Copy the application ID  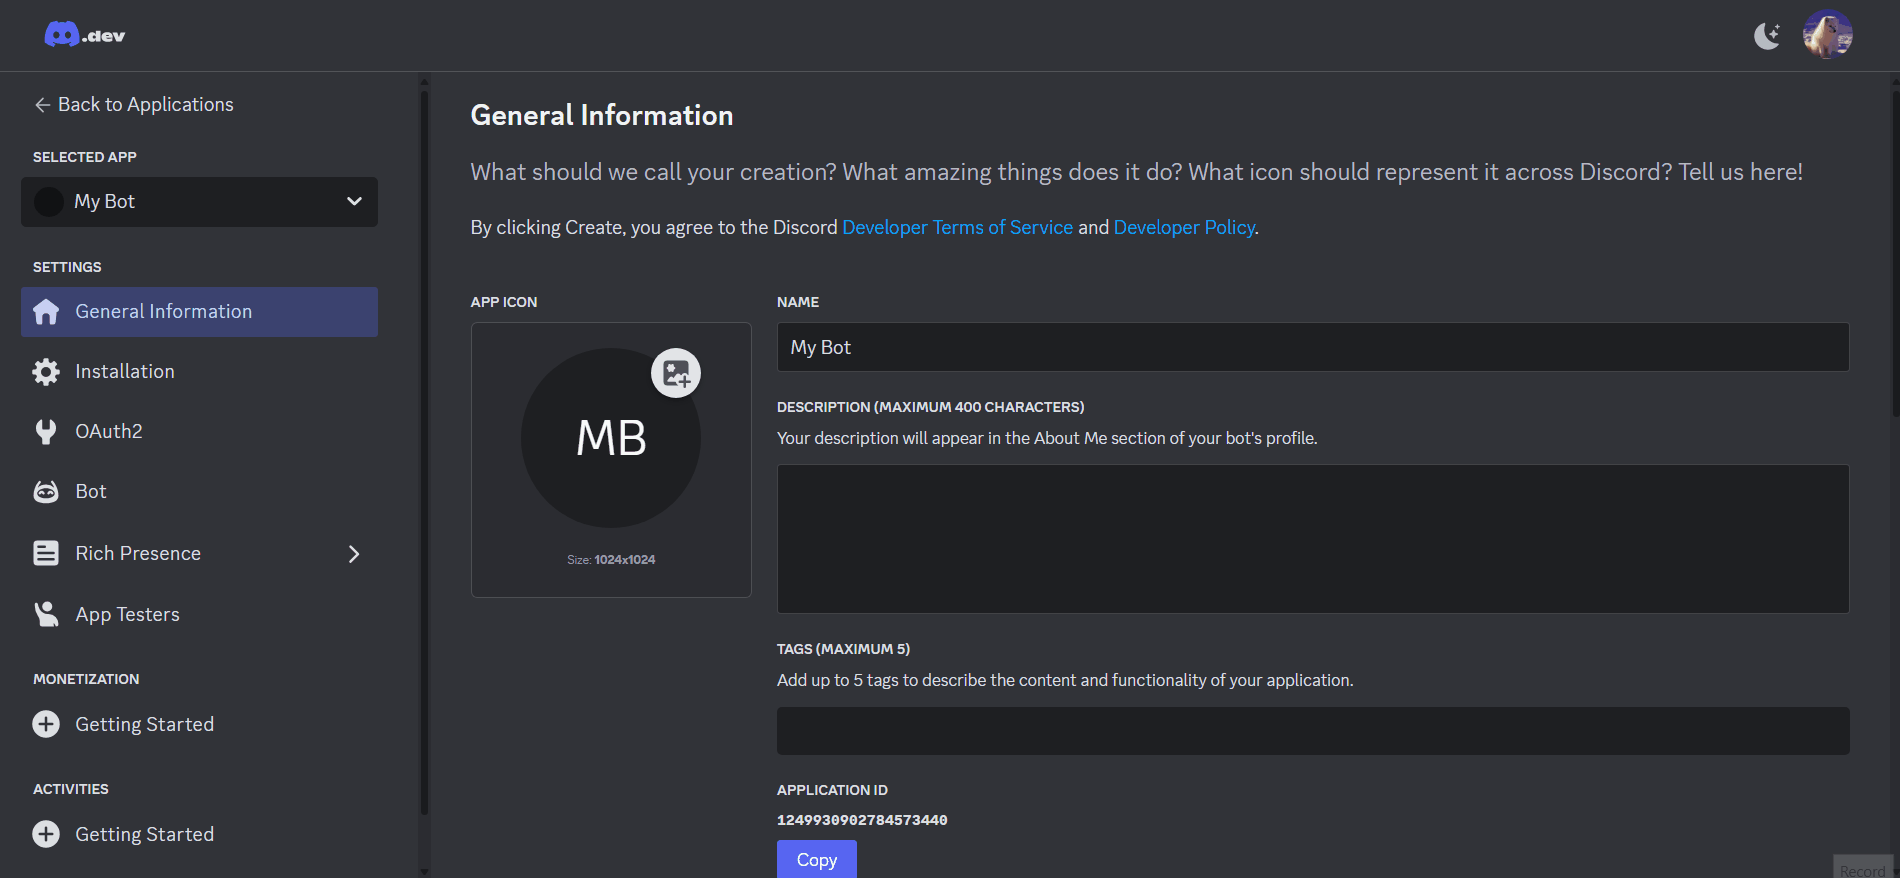[816, 859]
